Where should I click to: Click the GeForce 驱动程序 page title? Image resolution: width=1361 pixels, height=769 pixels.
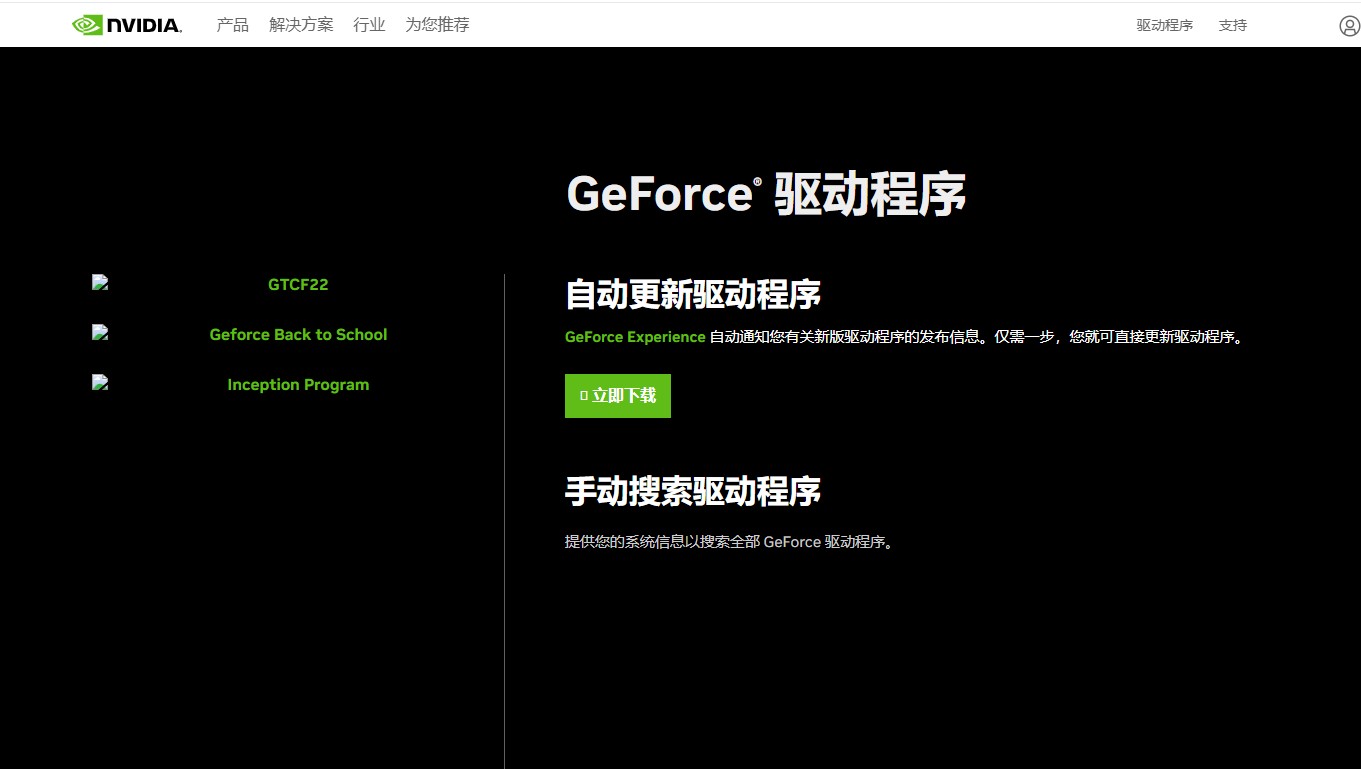(x=766, y=194)
